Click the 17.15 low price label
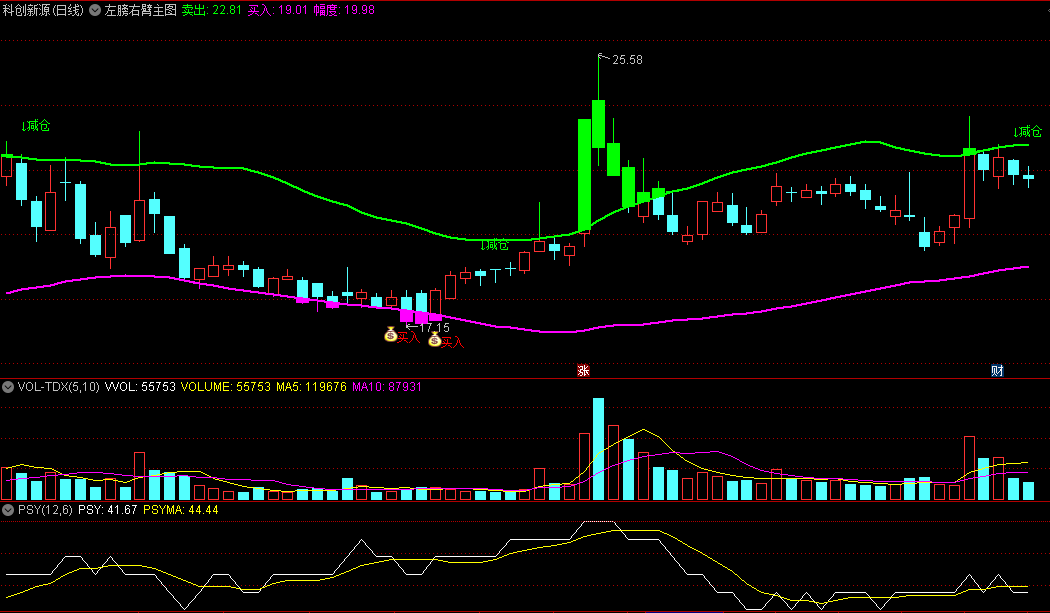 tap(435, 328)
